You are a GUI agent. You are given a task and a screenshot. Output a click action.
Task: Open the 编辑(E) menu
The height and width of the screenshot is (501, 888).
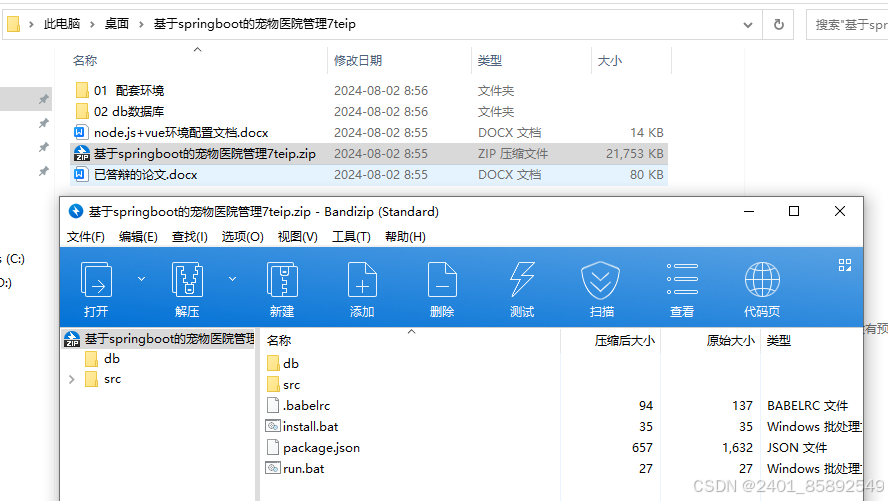(138, 237)
